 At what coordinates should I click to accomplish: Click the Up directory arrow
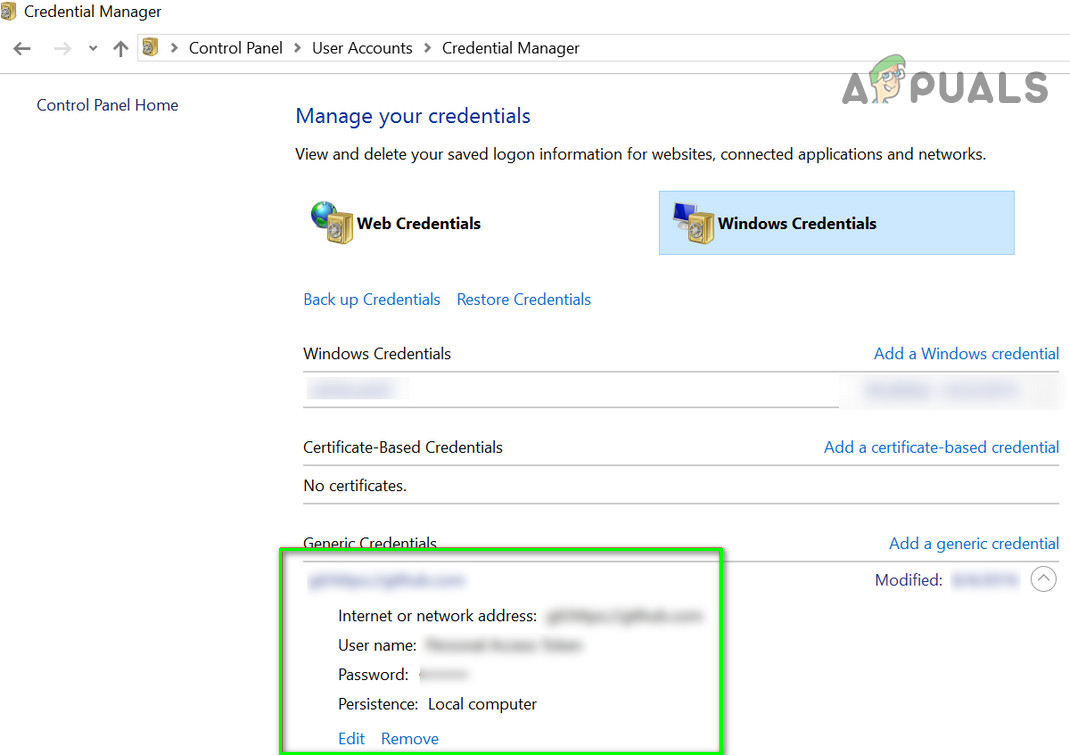point(121,48)
